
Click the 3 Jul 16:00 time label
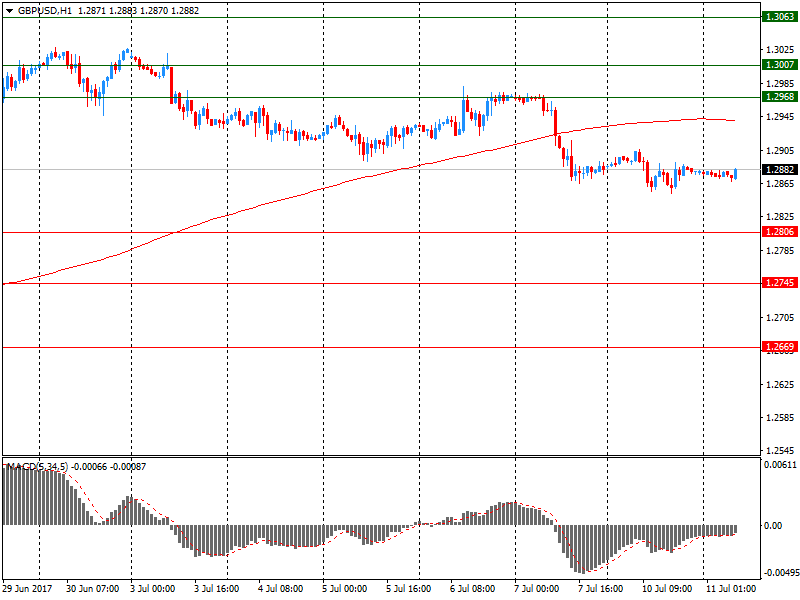216,589
